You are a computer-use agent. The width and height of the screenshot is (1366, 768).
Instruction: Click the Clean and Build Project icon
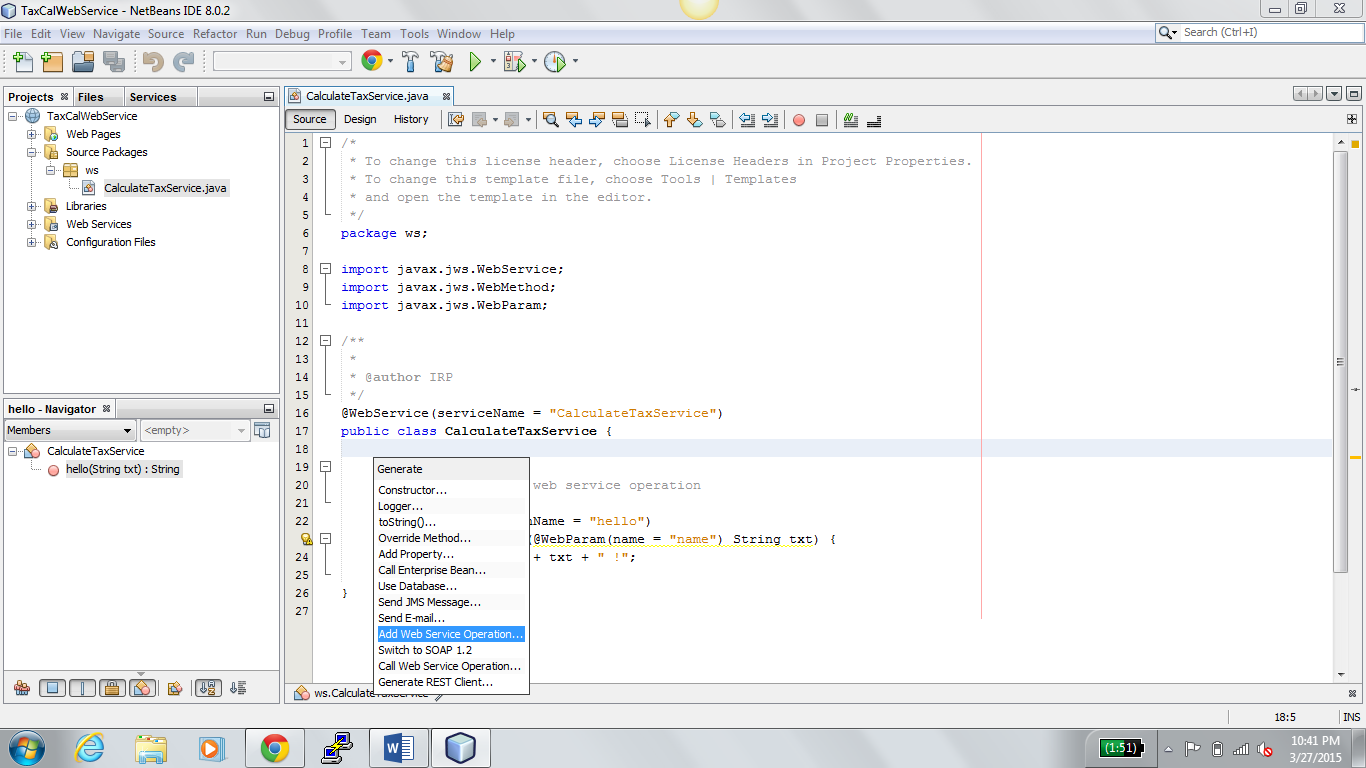point(442,62)
